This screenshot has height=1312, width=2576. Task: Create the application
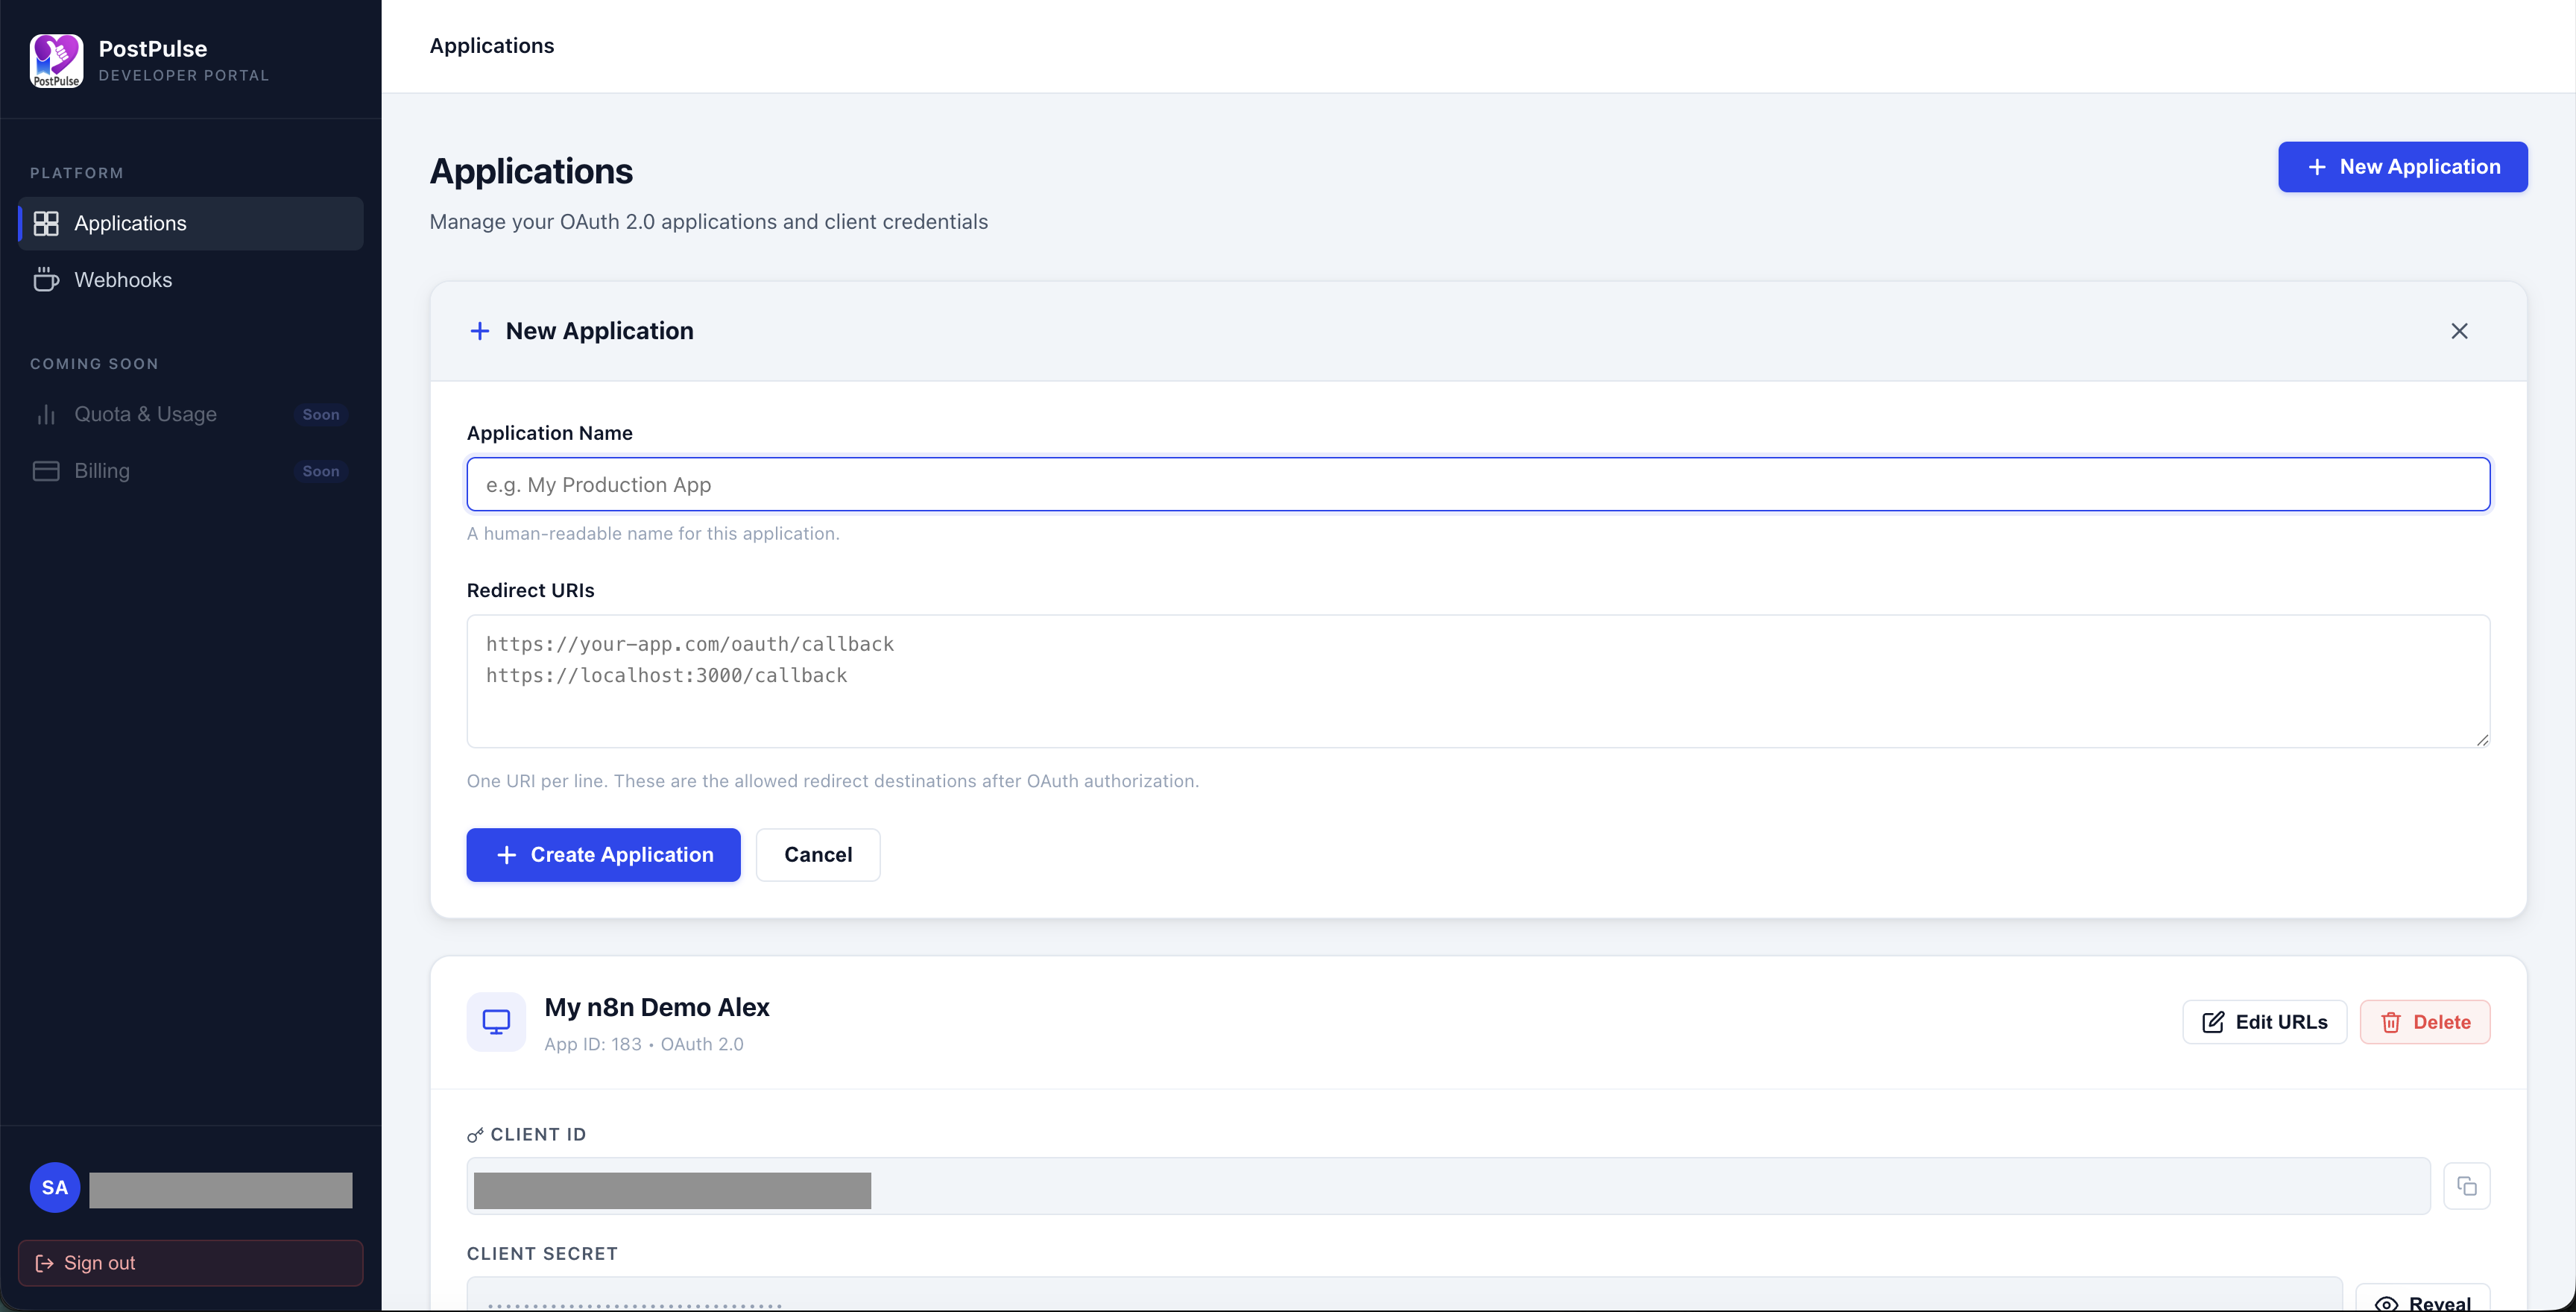tap(602, 854)
